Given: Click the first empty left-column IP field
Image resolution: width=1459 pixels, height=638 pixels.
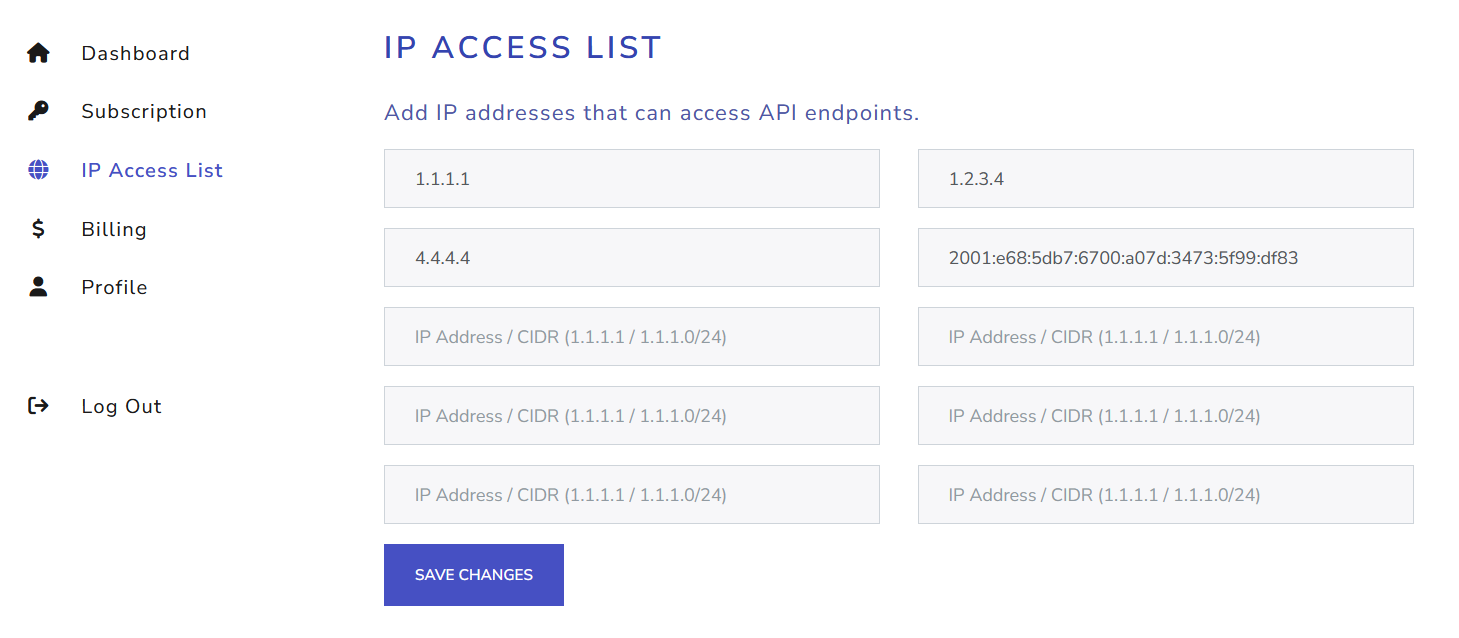Looking at the screenshot, I should [x=632, y=337].
